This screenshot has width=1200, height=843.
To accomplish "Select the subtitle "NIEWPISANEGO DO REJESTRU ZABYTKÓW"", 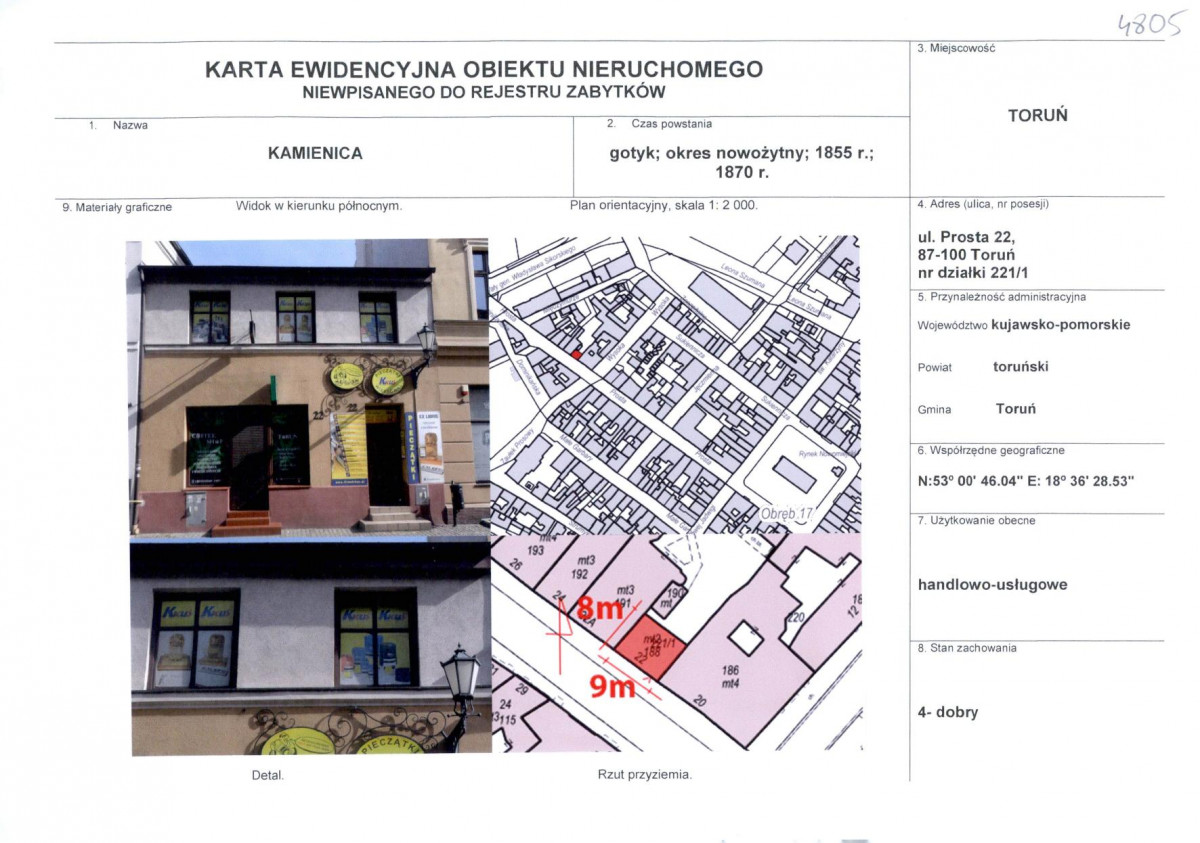I will [x=484, y=92].
